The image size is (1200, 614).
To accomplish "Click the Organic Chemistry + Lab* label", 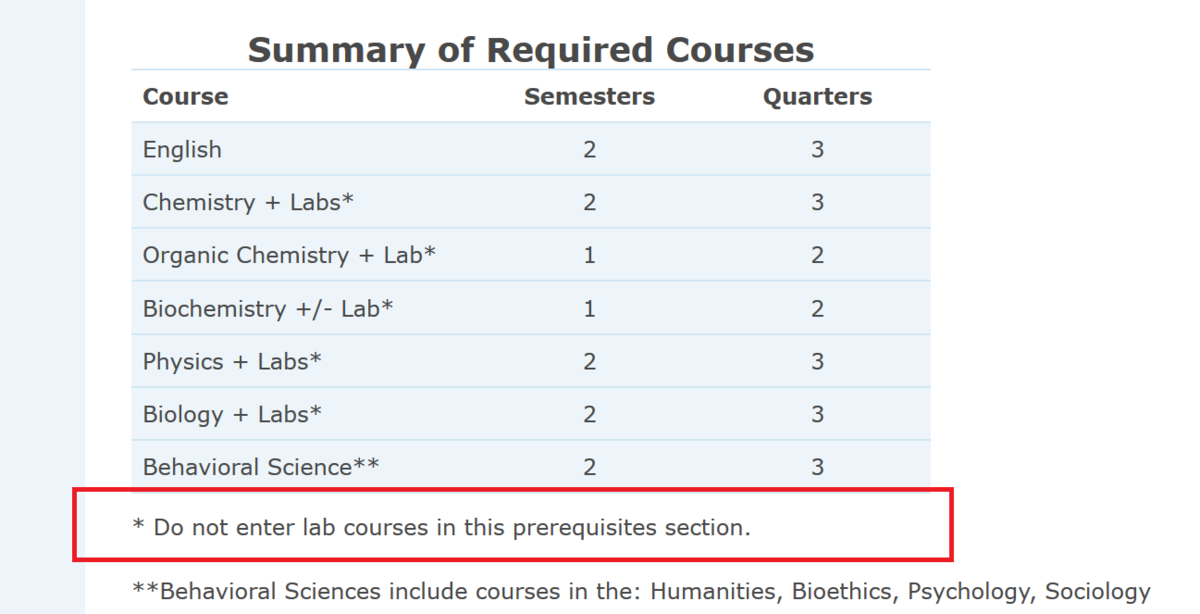I will coord(289,255).
